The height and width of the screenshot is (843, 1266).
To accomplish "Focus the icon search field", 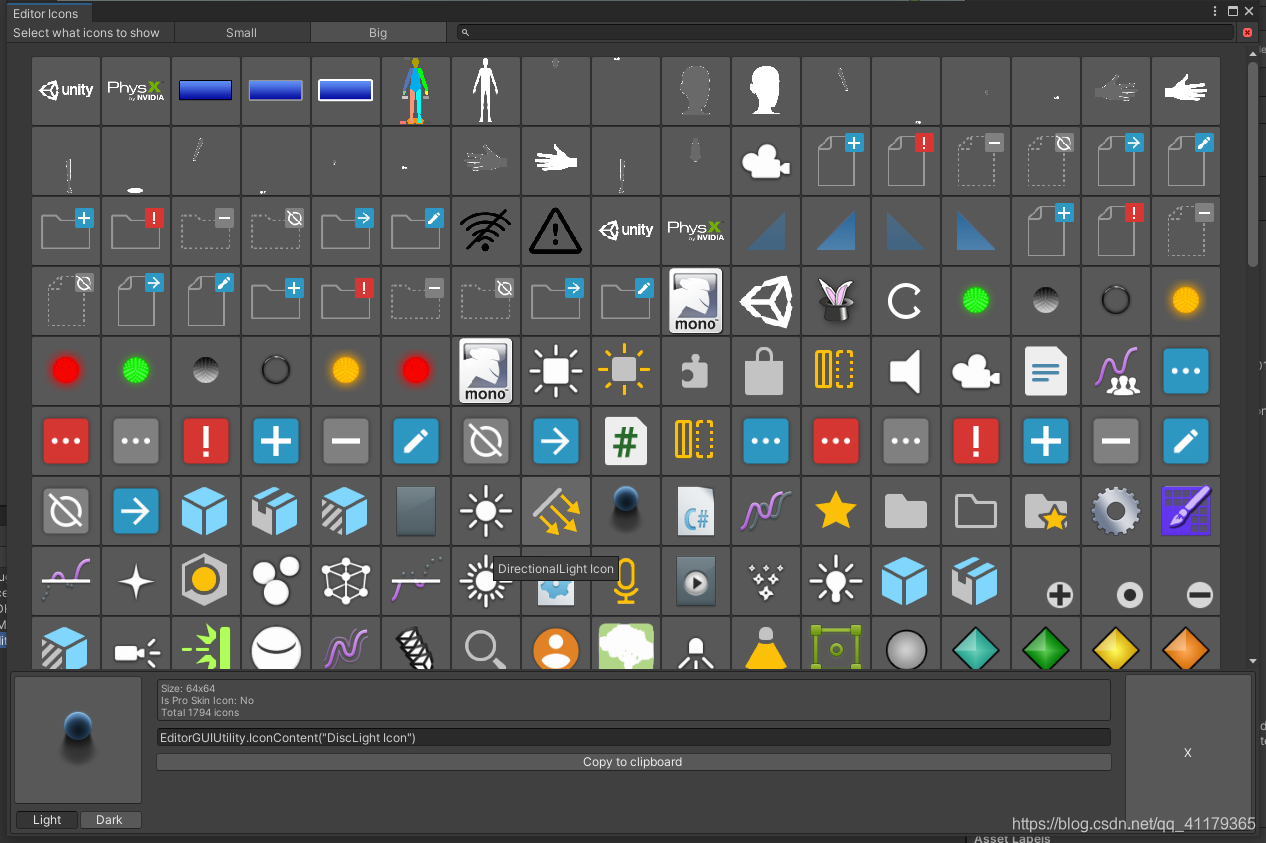I will pos(845,33).
